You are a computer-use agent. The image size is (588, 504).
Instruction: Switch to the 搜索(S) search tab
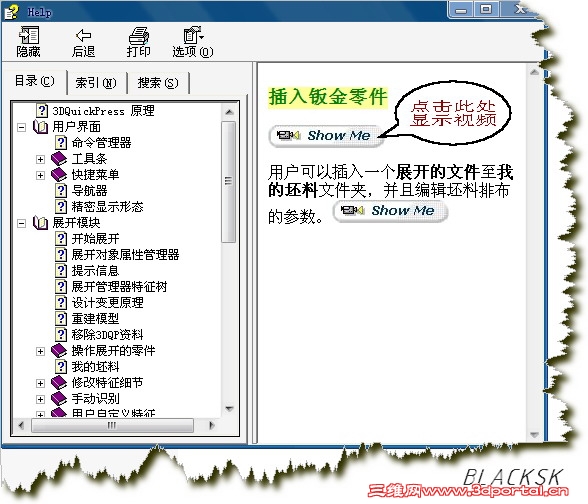click(158, 82)
